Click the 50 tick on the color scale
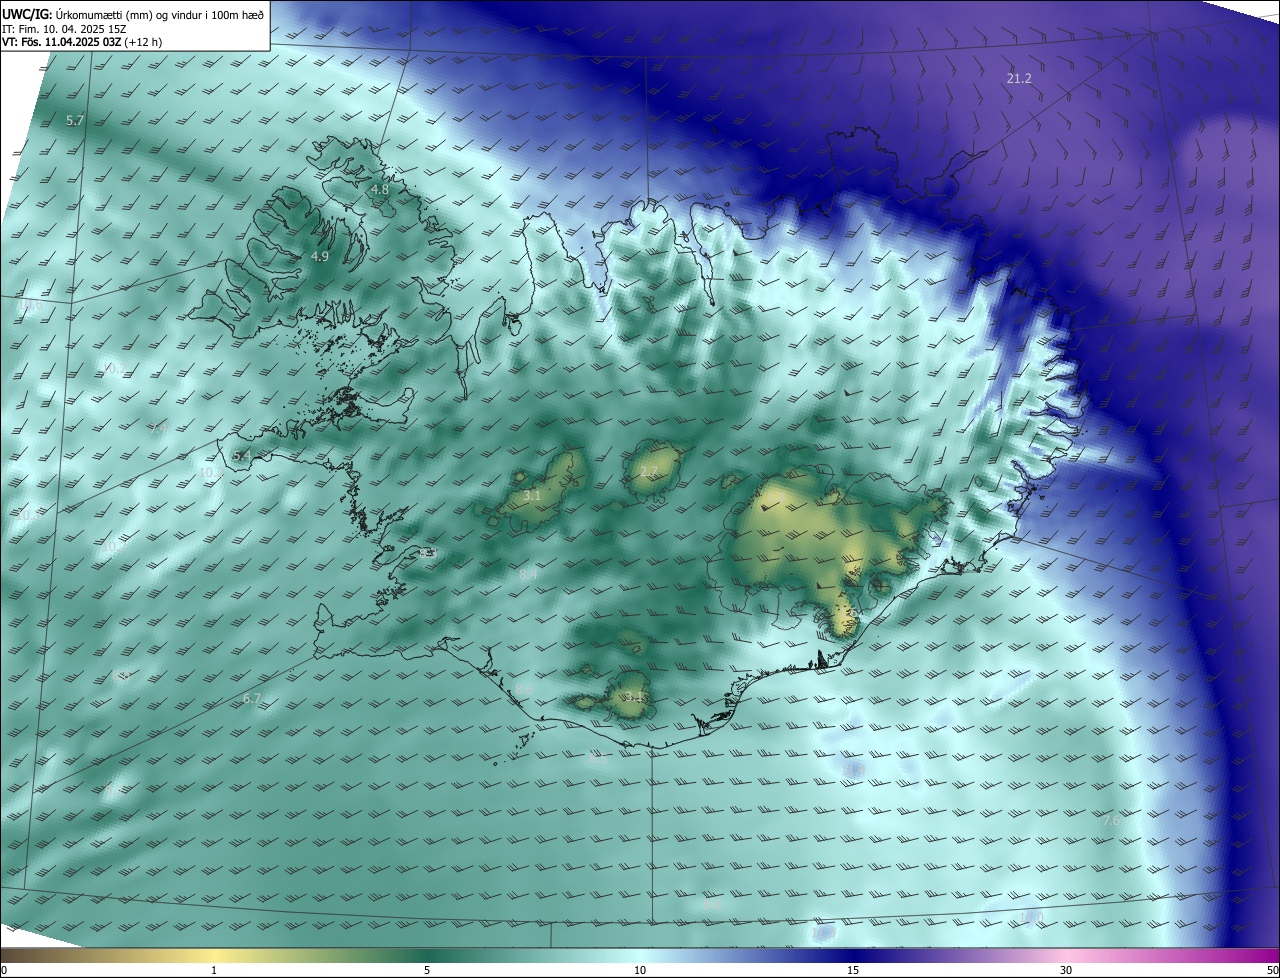 1272,970
